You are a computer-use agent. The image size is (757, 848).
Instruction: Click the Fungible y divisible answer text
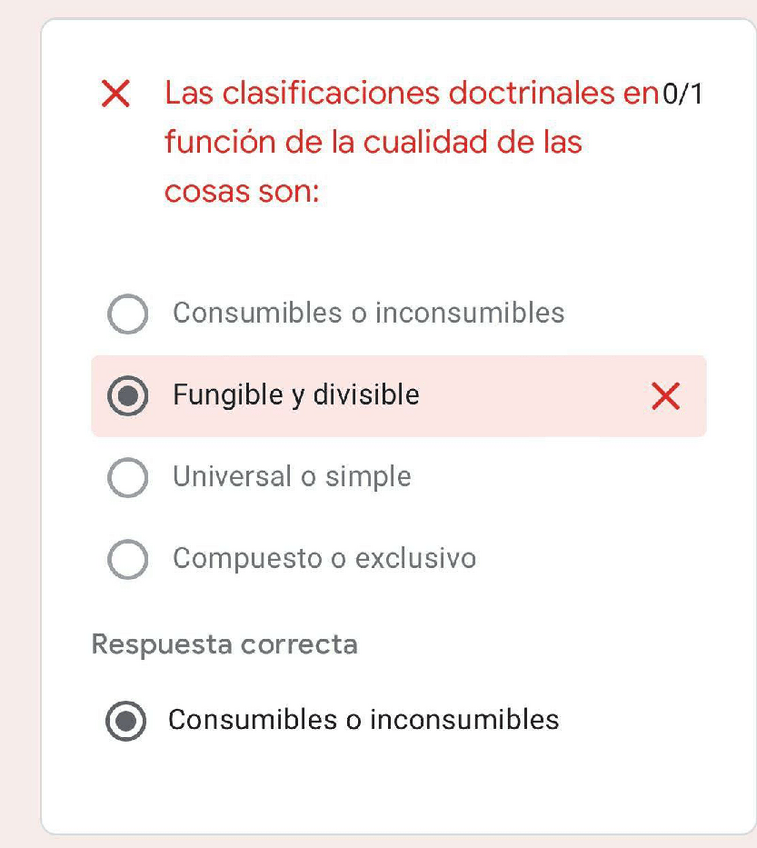coord(295,395)
